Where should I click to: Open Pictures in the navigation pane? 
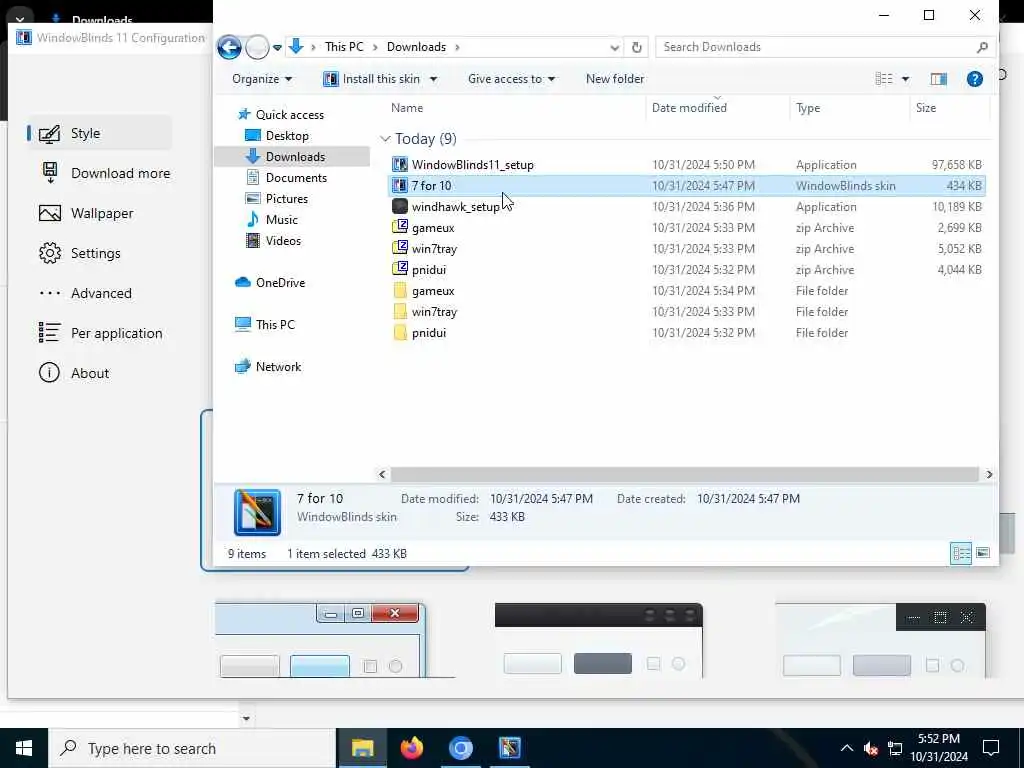click(286, 199)
